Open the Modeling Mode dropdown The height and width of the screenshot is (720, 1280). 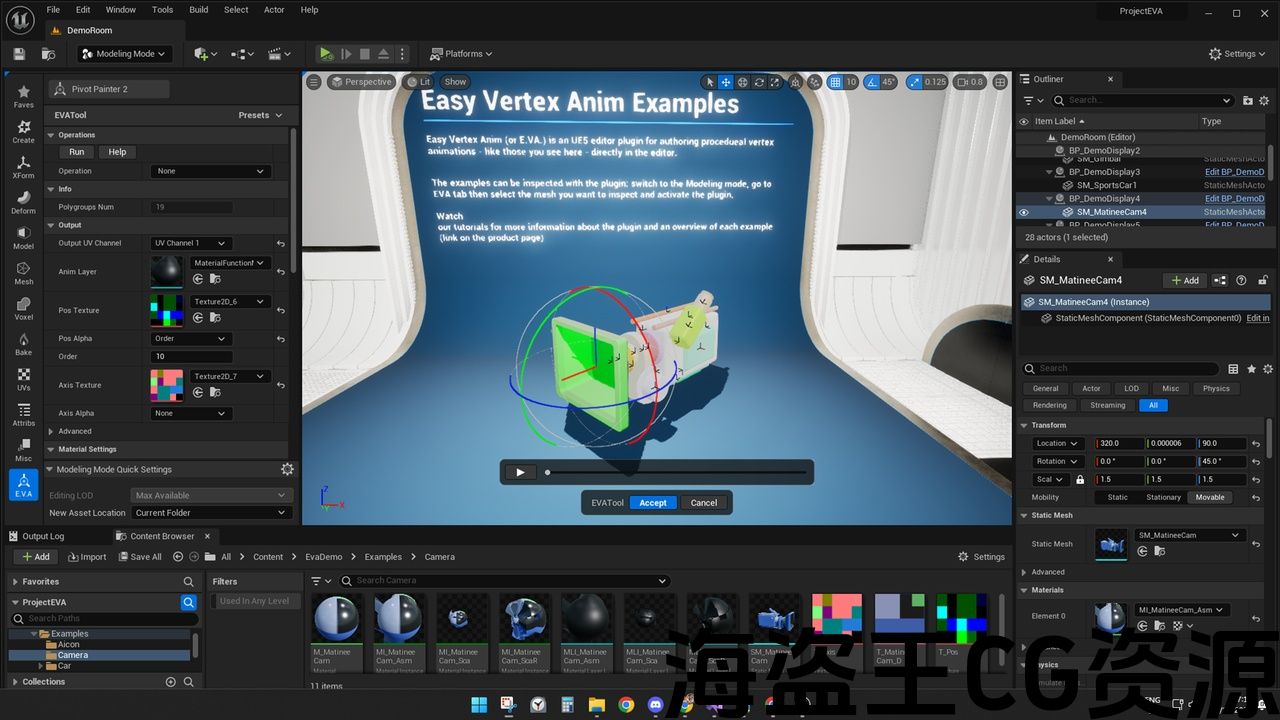click(124, 54)
